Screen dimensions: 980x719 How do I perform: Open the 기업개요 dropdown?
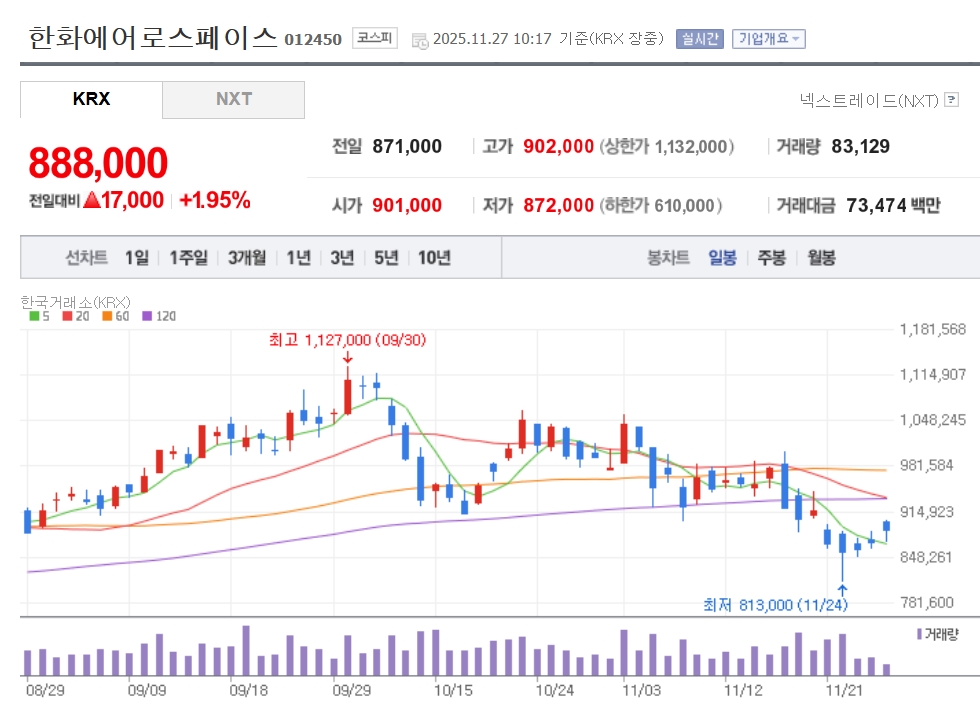(769, 39)
